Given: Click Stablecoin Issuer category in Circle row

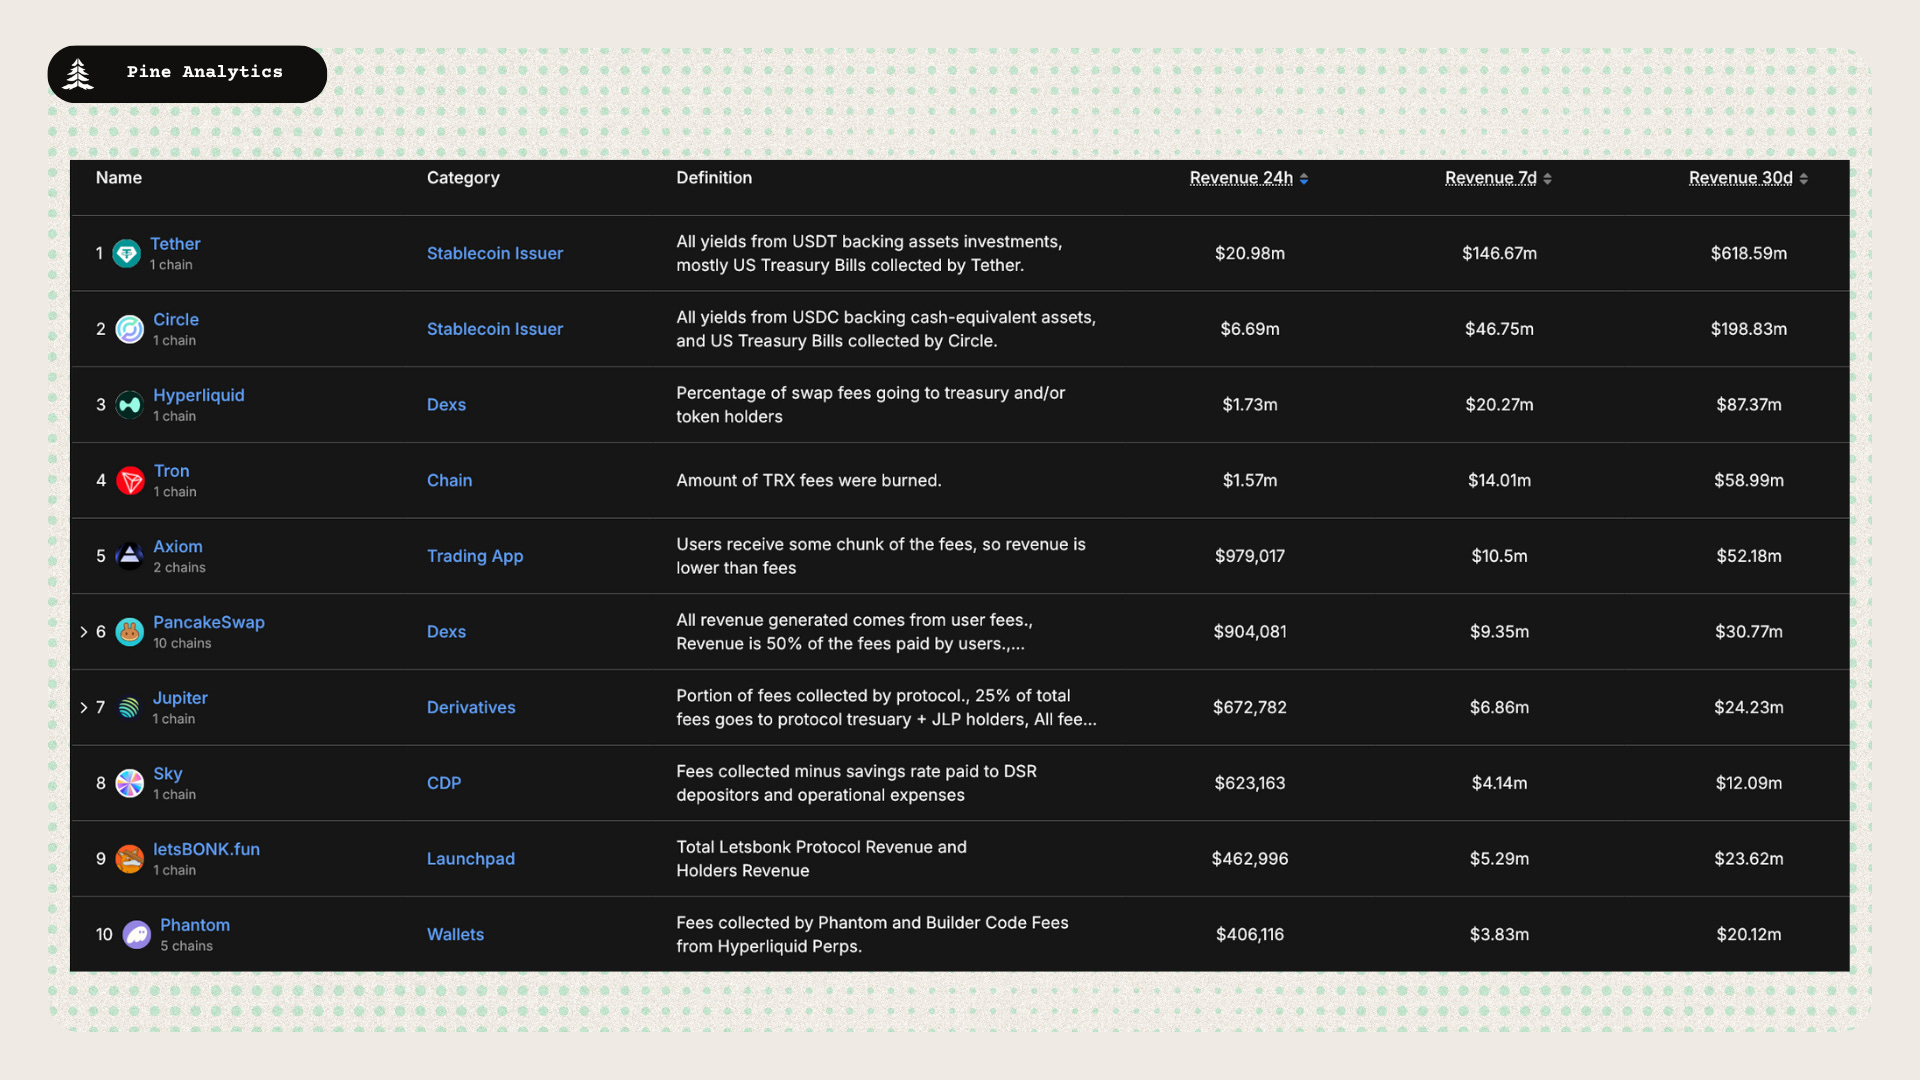Looking at the screenshot, I should [x=495, y=329].
